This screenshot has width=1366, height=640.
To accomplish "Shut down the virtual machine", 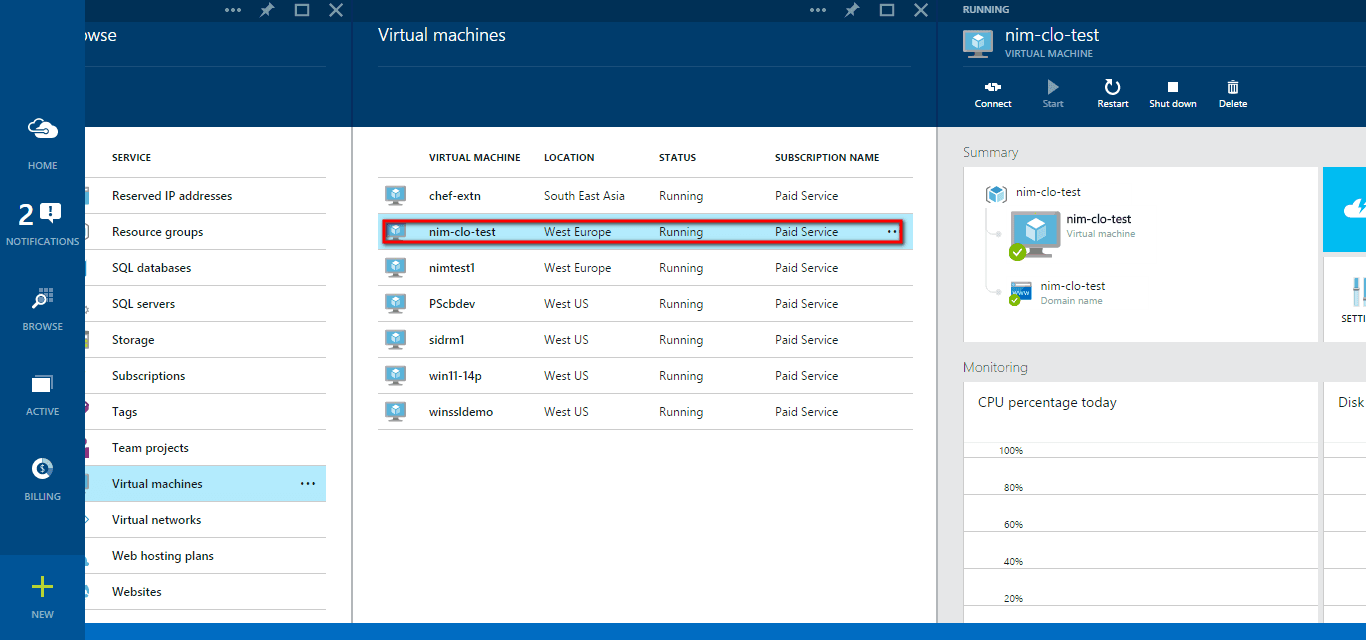I will click(1173, 89).
